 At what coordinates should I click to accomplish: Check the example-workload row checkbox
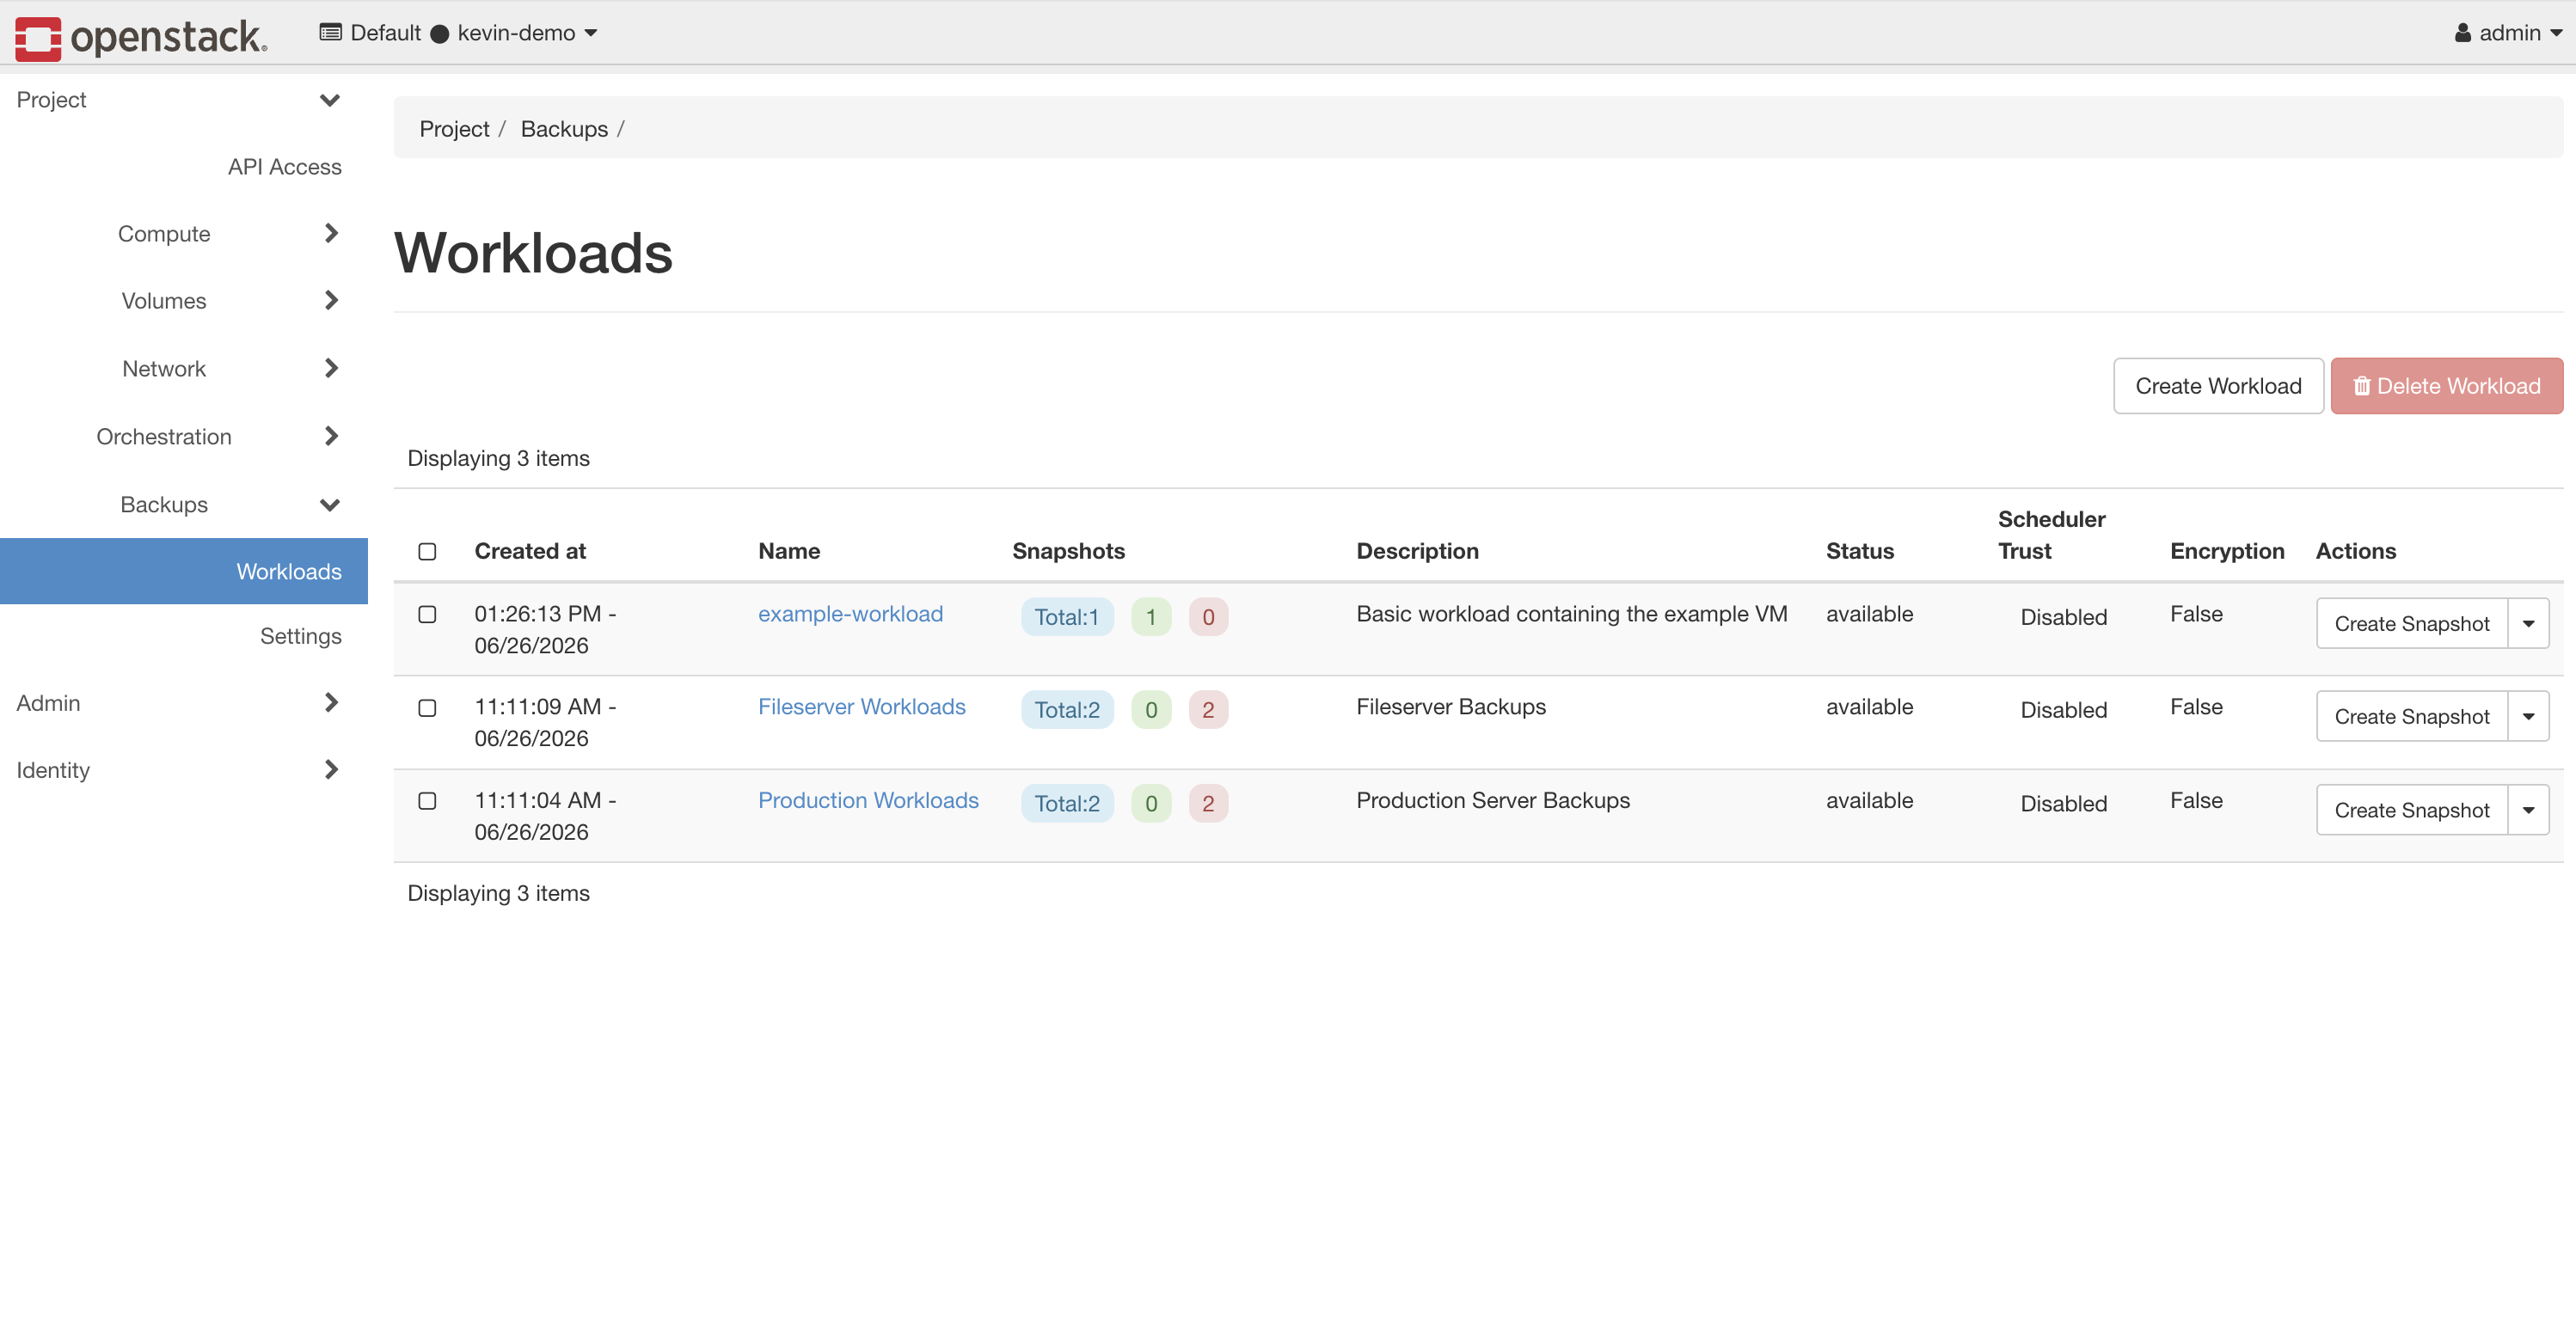[427, 614]
